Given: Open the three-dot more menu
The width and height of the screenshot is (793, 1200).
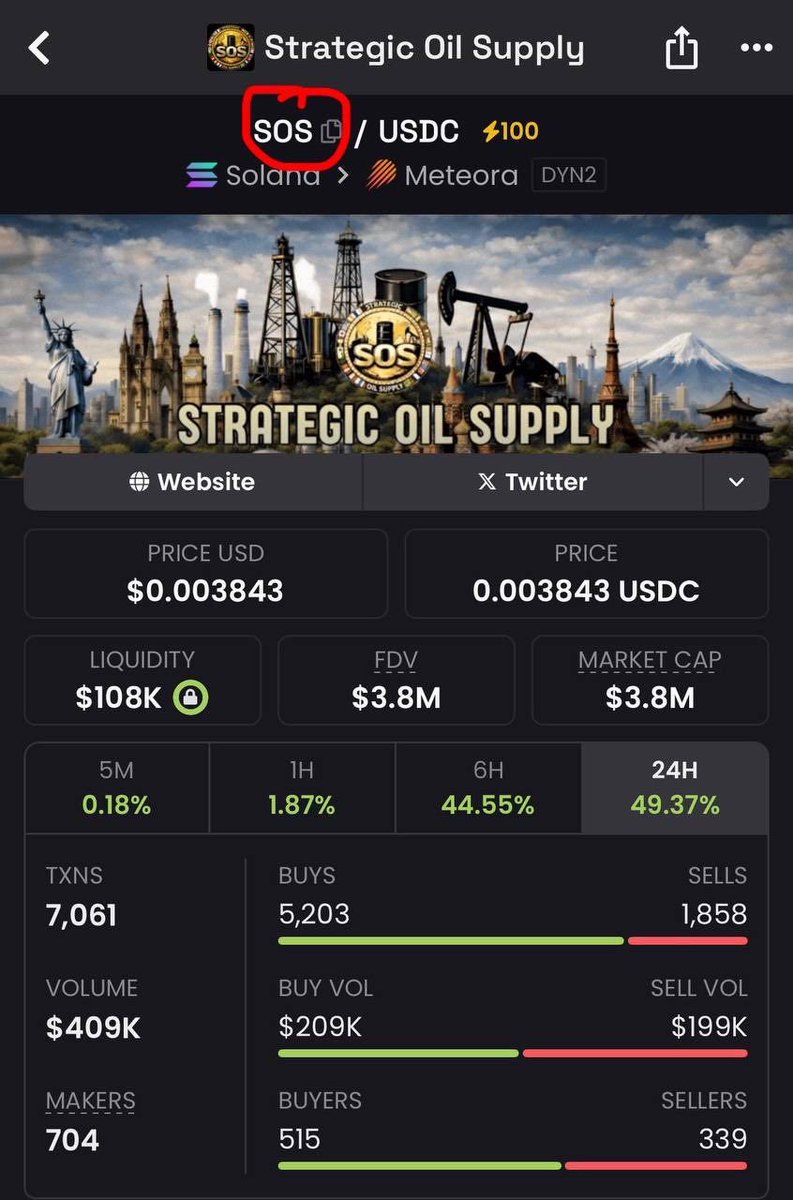Looking at the screenshot, I should [756, 47].
